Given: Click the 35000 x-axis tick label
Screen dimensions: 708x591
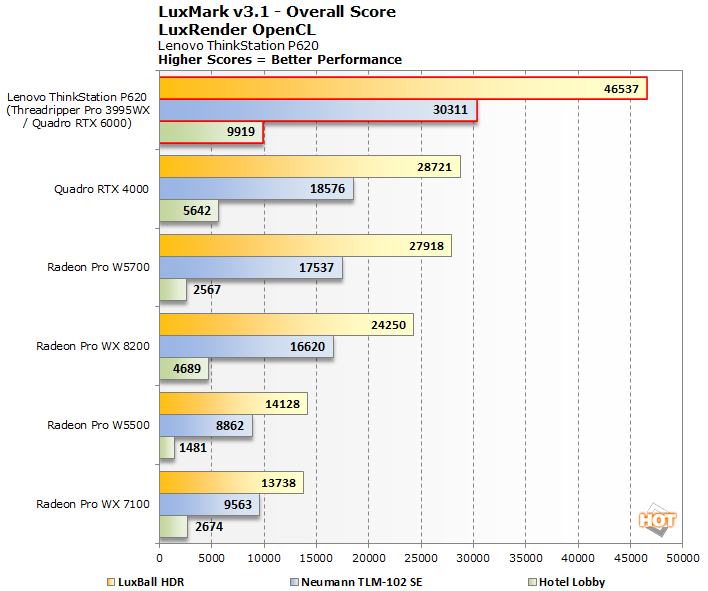Looking at the screenshot, I should click(x=526, y=558).
